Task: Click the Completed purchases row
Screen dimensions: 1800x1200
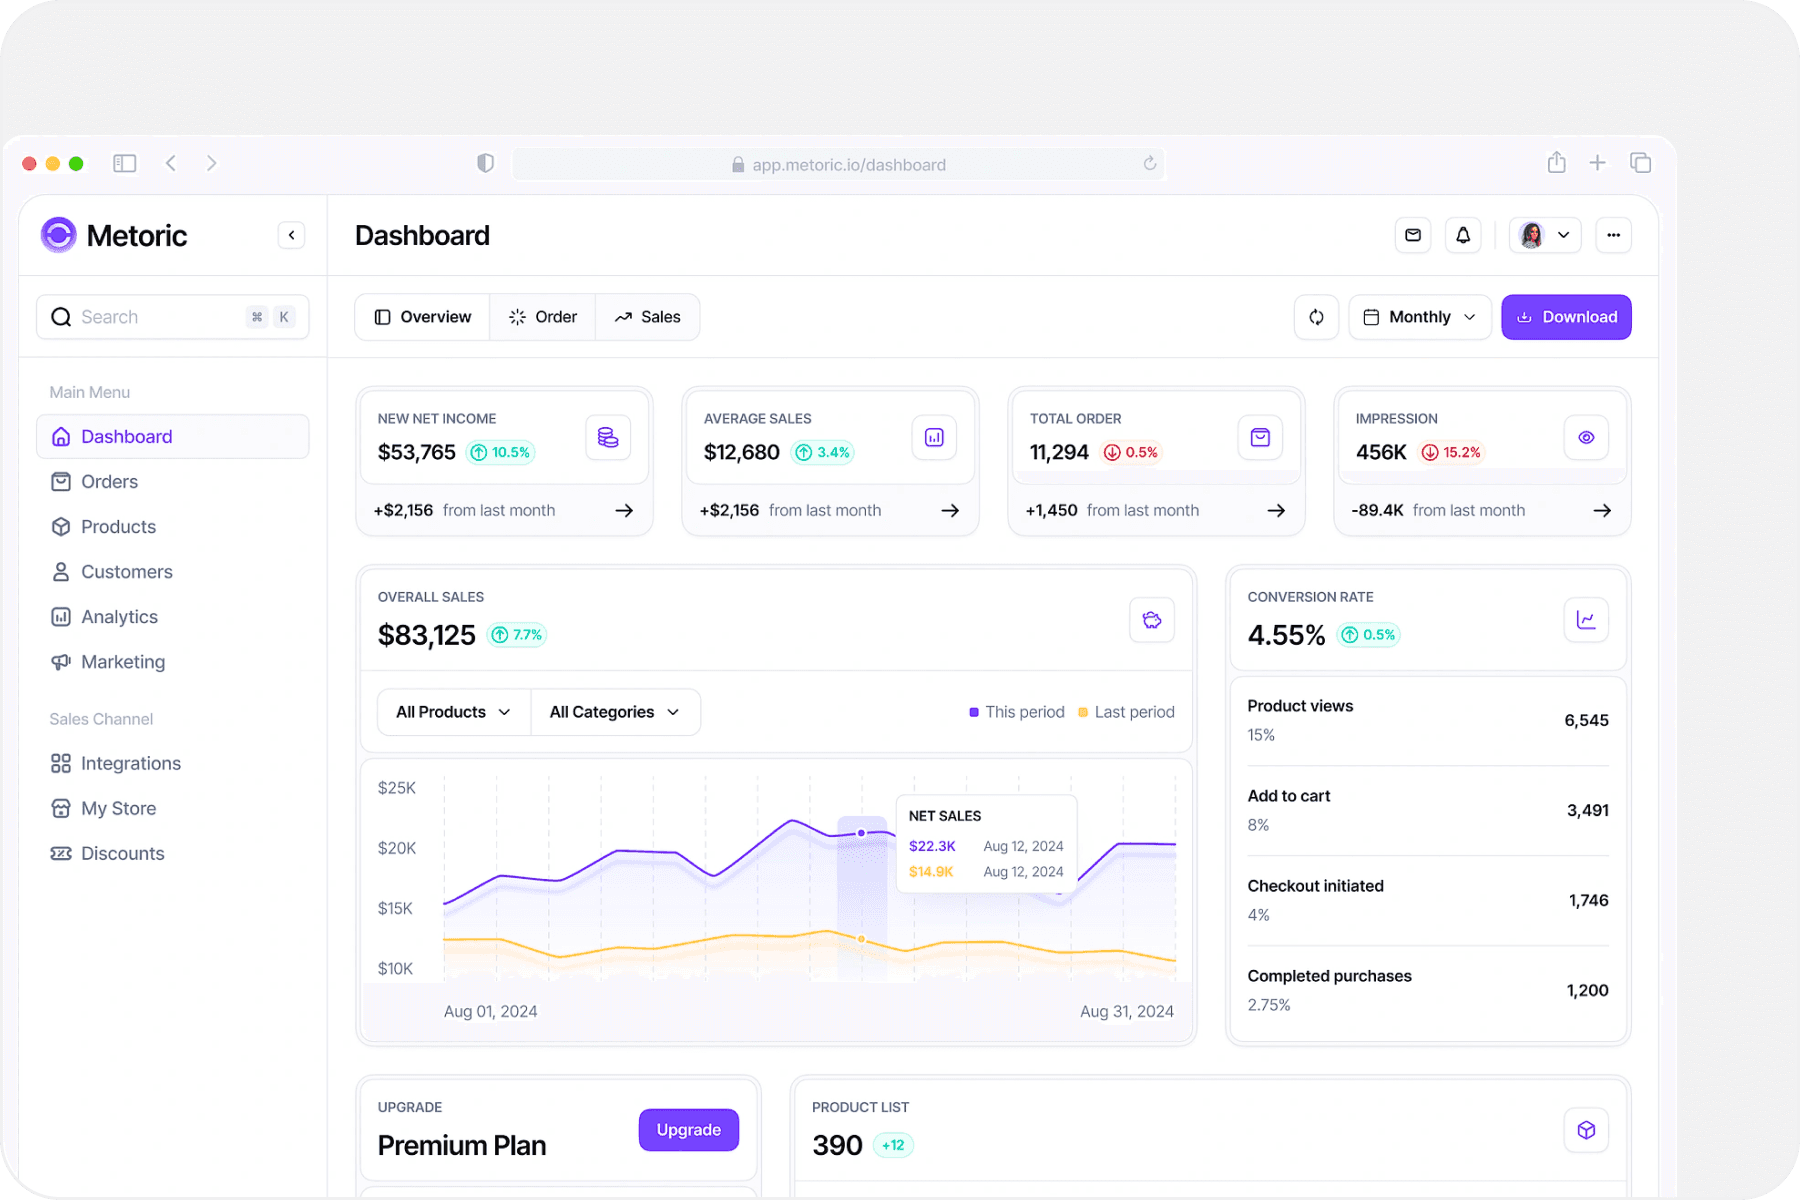Action: [x=1428, y=990]
